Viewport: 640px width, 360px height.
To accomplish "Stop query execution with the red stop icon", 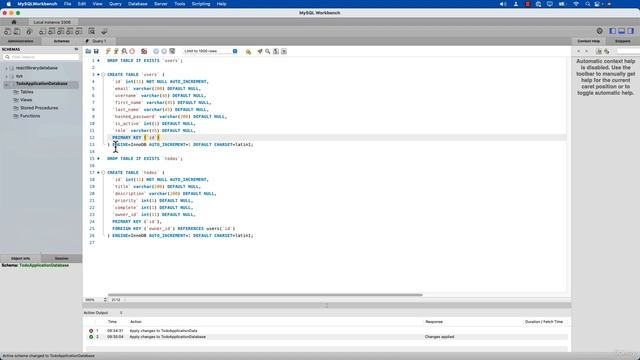I will pos(132,51).
